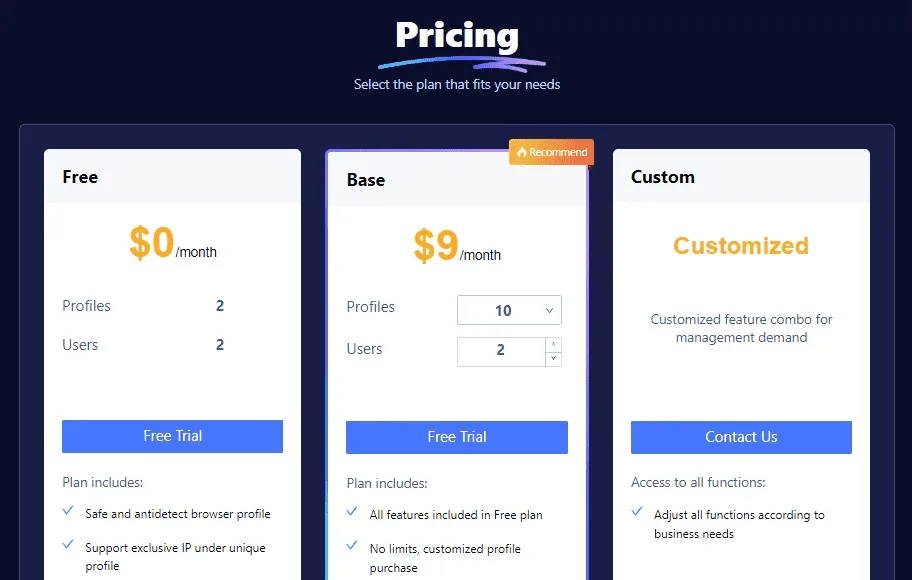Click the $9 /month price text

point(457,247)
